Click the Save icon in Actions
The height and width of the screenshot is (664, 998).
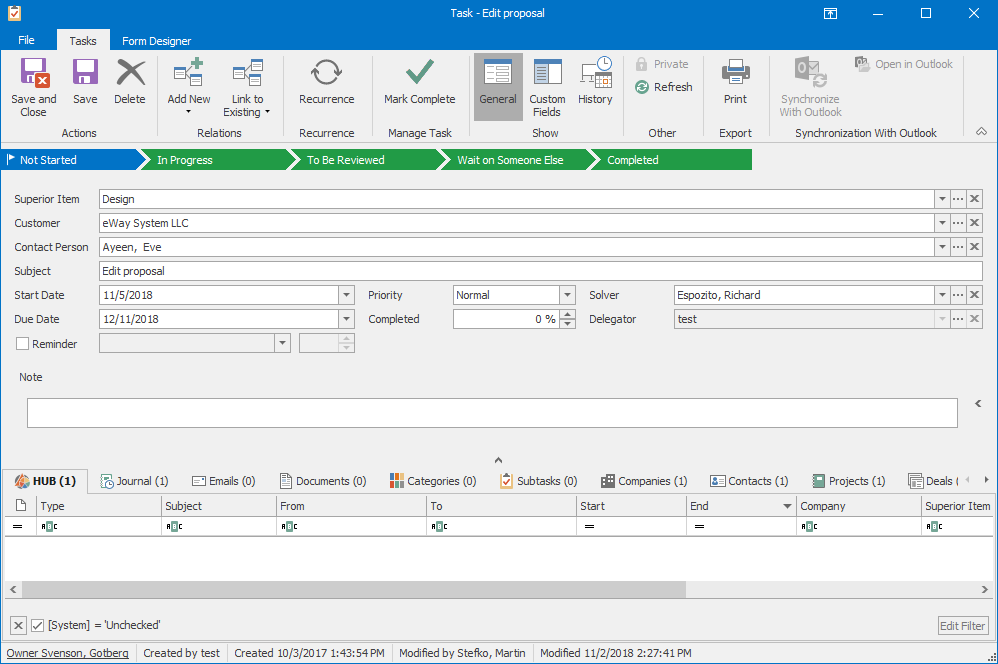coord(85,72)
